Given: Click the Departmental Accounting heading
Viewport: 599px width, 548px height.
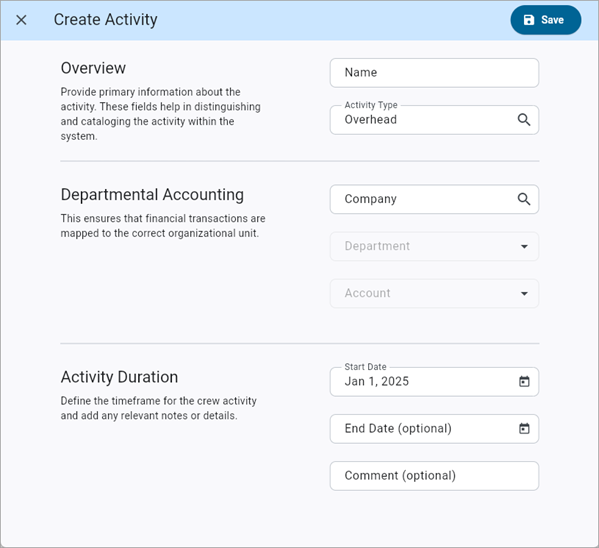Looking at the screenshot, I should click(x=152, y=195).
